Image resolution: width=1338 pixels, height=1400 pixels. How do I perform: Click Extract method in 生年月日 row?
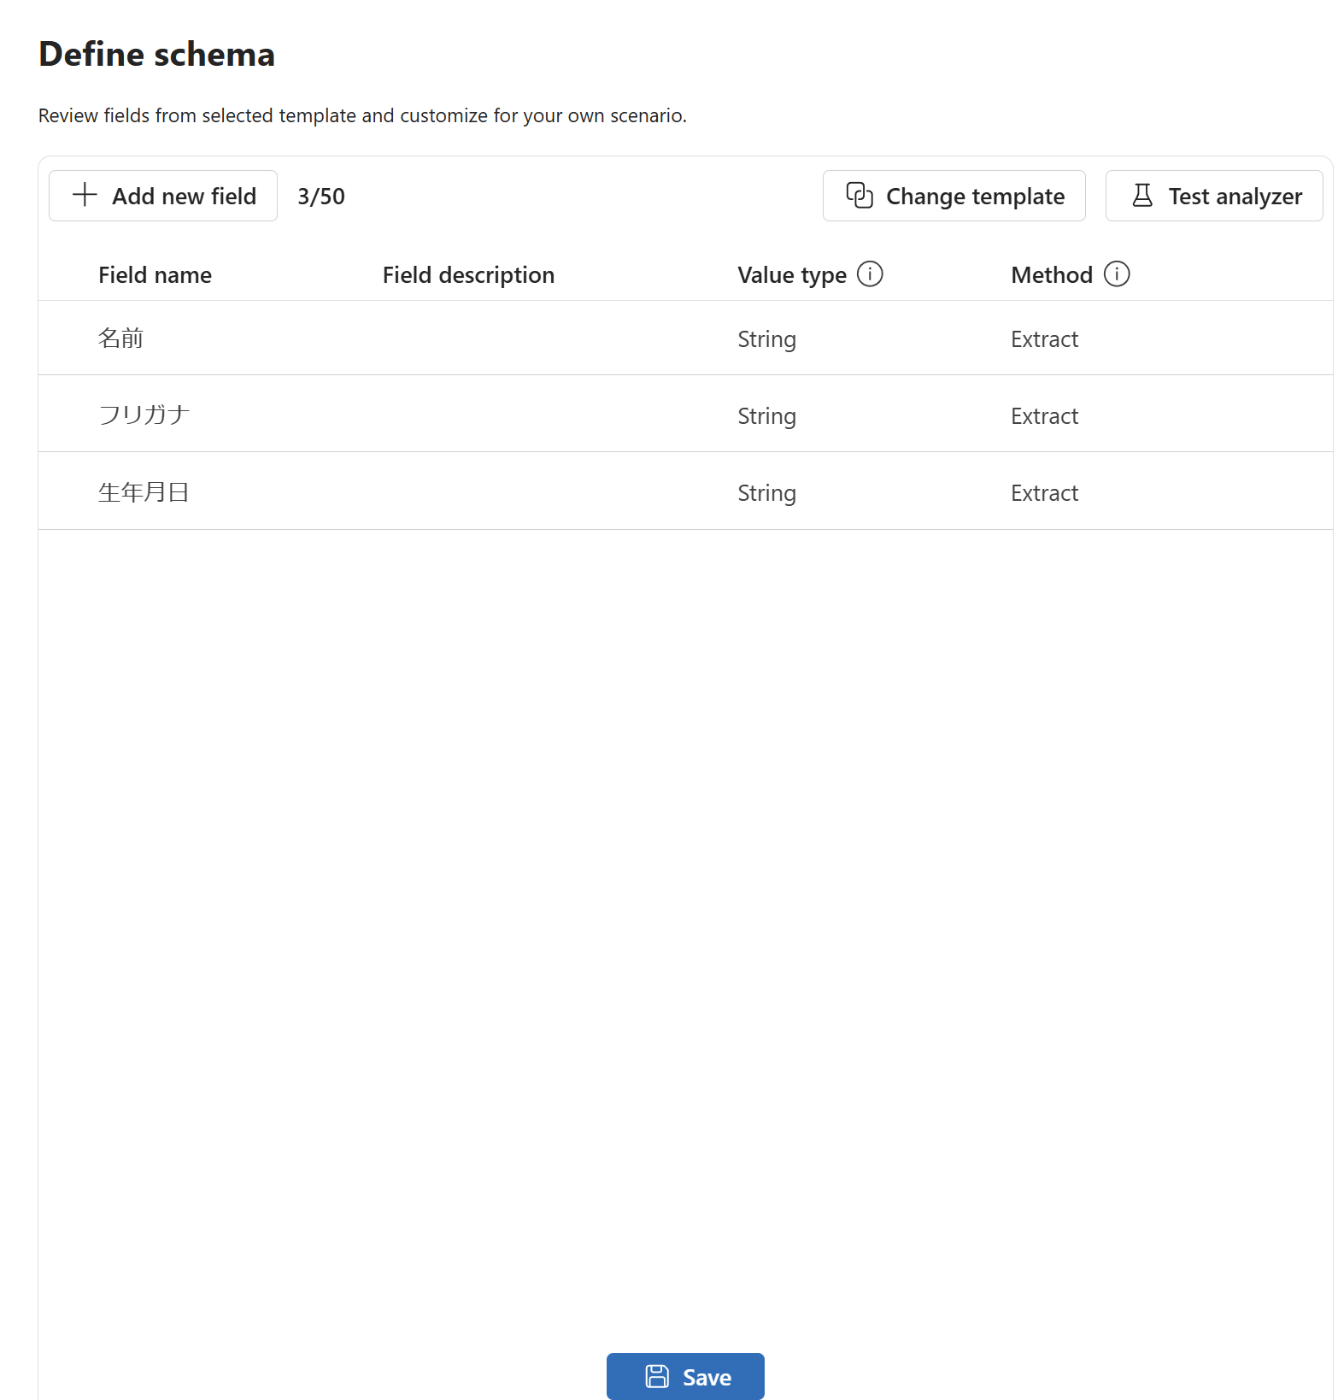pyautogui.click(x=1044, y=493)
